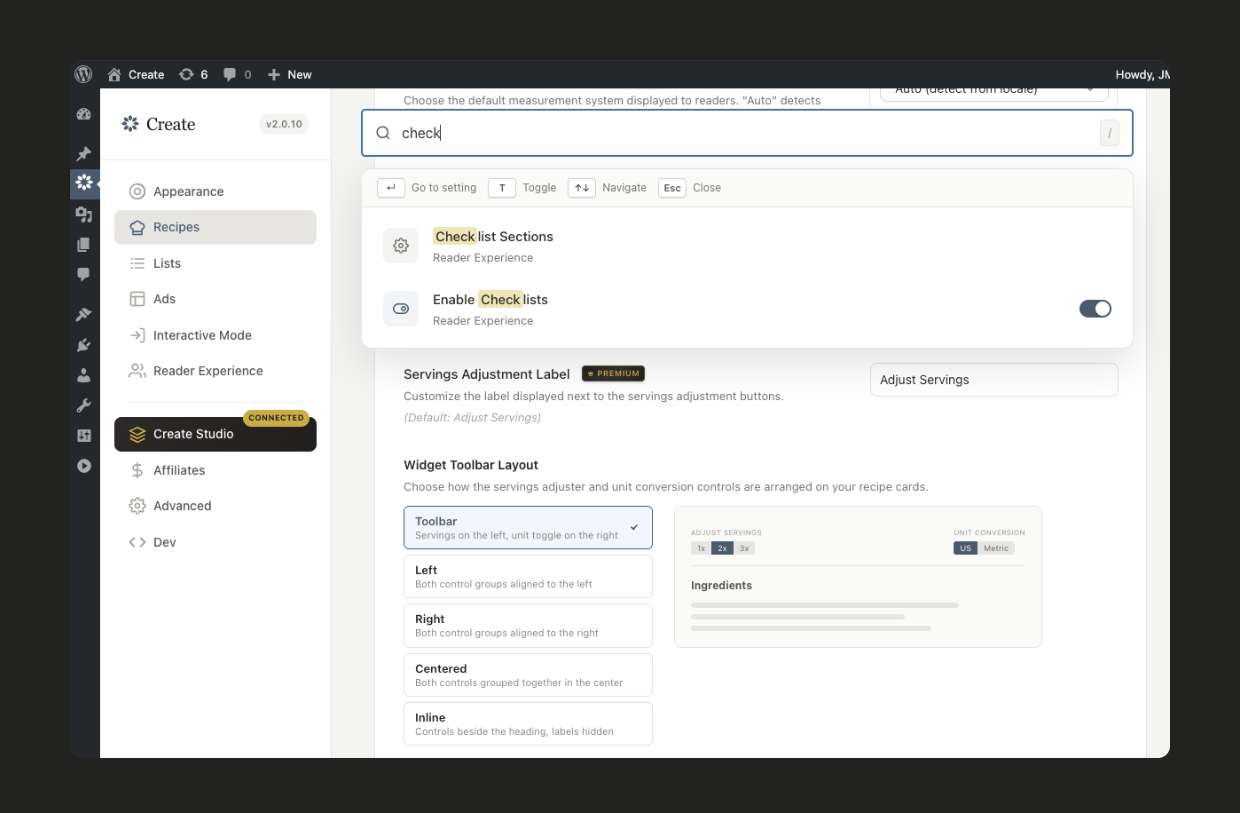1240x813 pixels.
Task: Open the Auto (detect from locale) dropdown
Action: pos(993,90)
